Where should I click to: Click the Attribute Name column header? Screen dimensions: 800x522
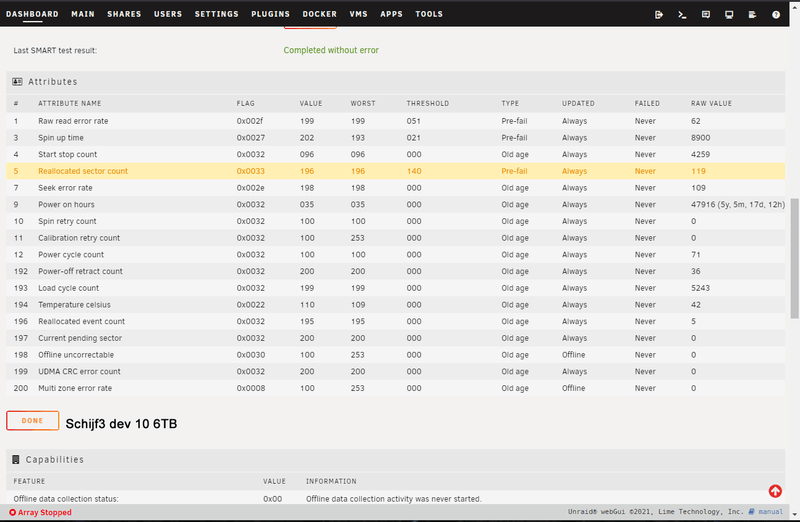click(69, 103)
